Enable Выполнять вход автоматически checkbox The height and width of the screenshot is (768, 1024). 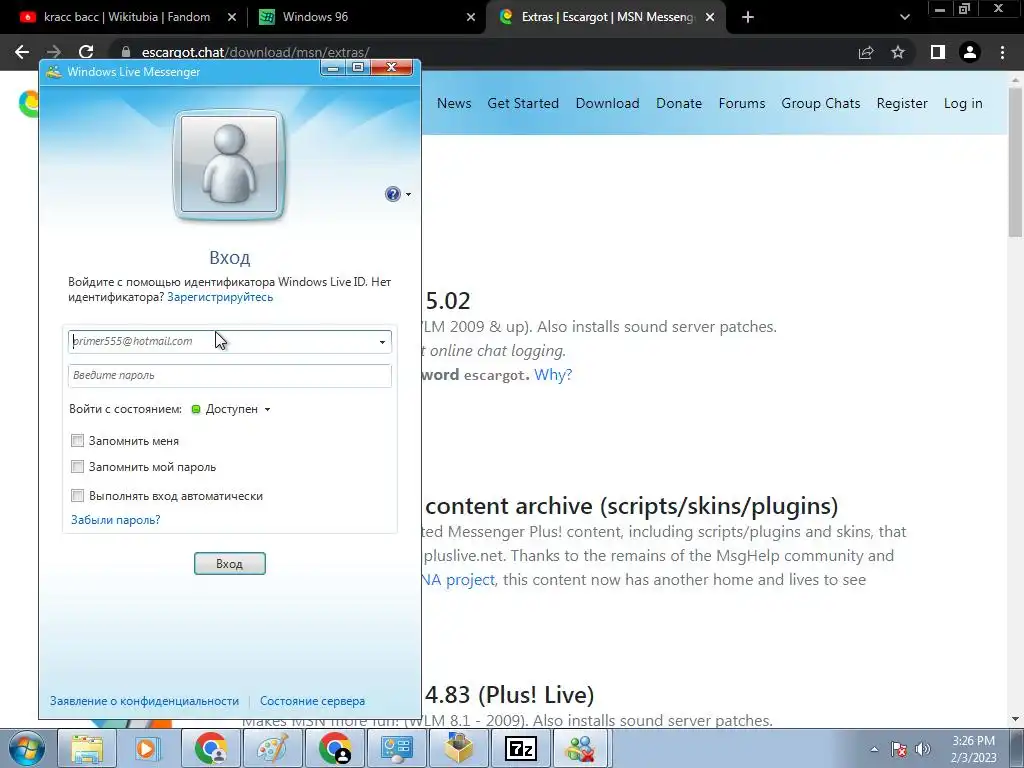[x=78, y=496]
